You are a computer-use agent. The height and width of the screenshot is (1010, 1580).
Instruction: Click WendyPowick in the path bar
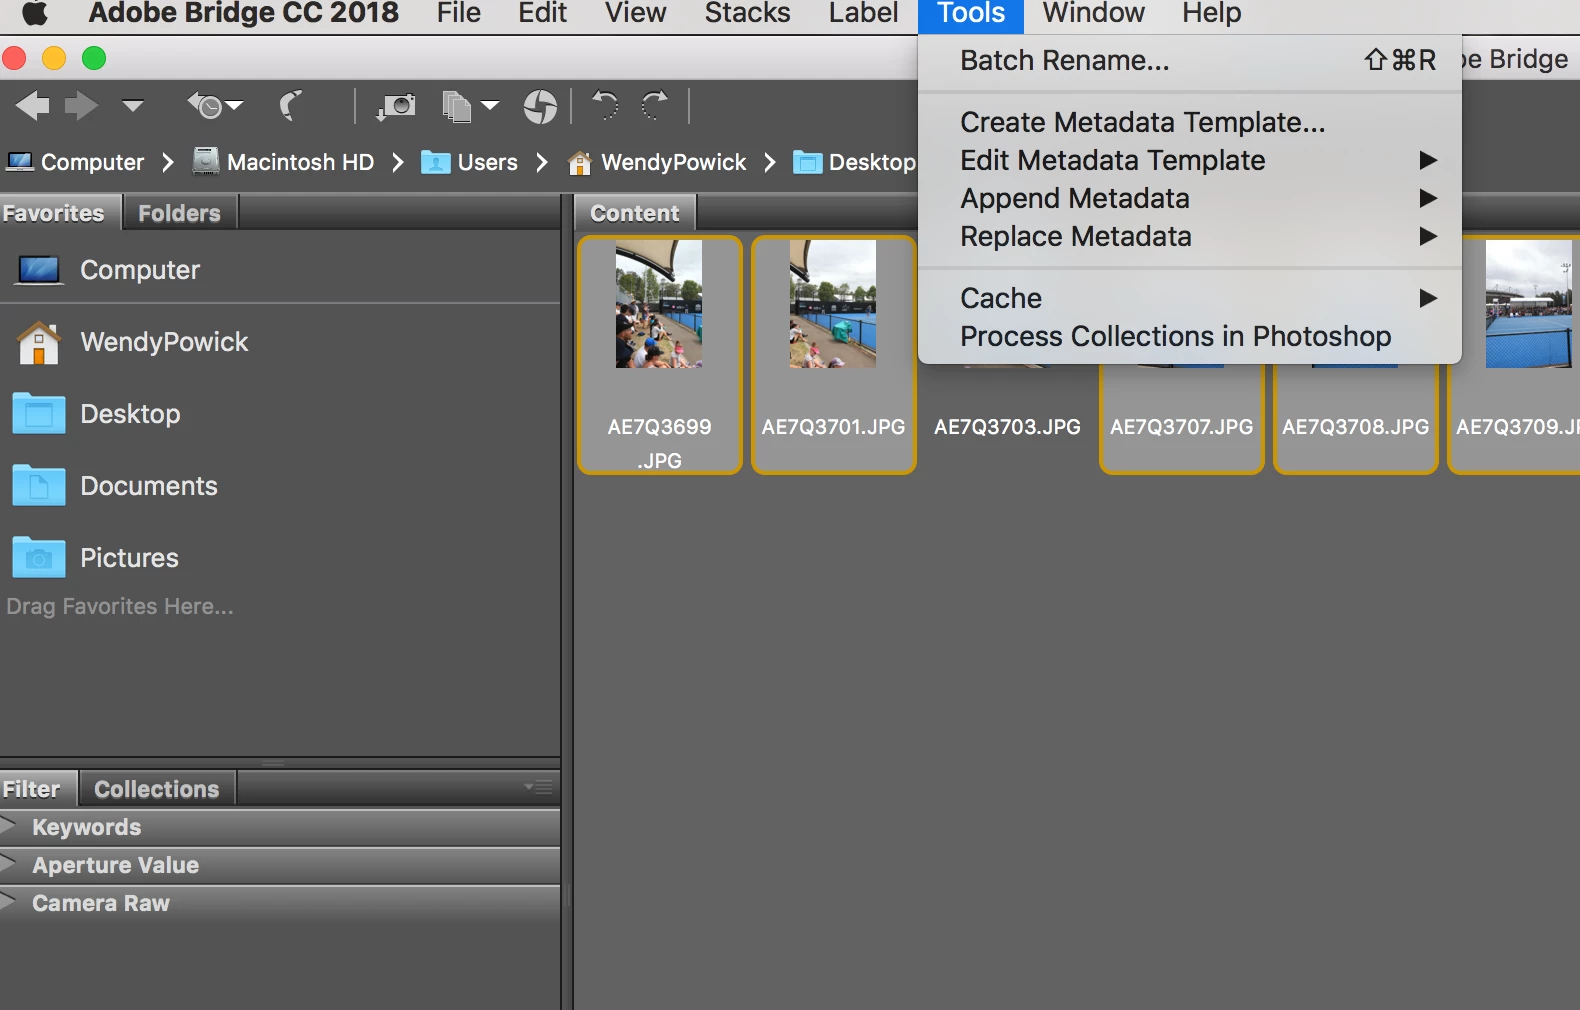656,162
